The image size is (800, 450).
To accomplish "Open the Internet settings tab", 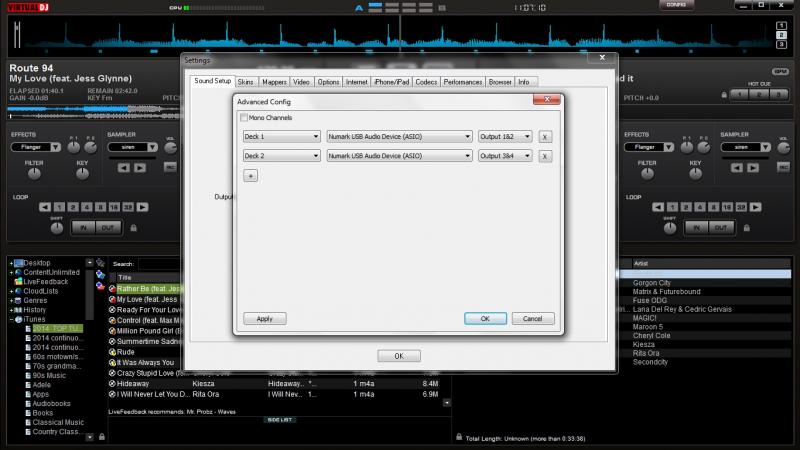I will pos(356,82).
